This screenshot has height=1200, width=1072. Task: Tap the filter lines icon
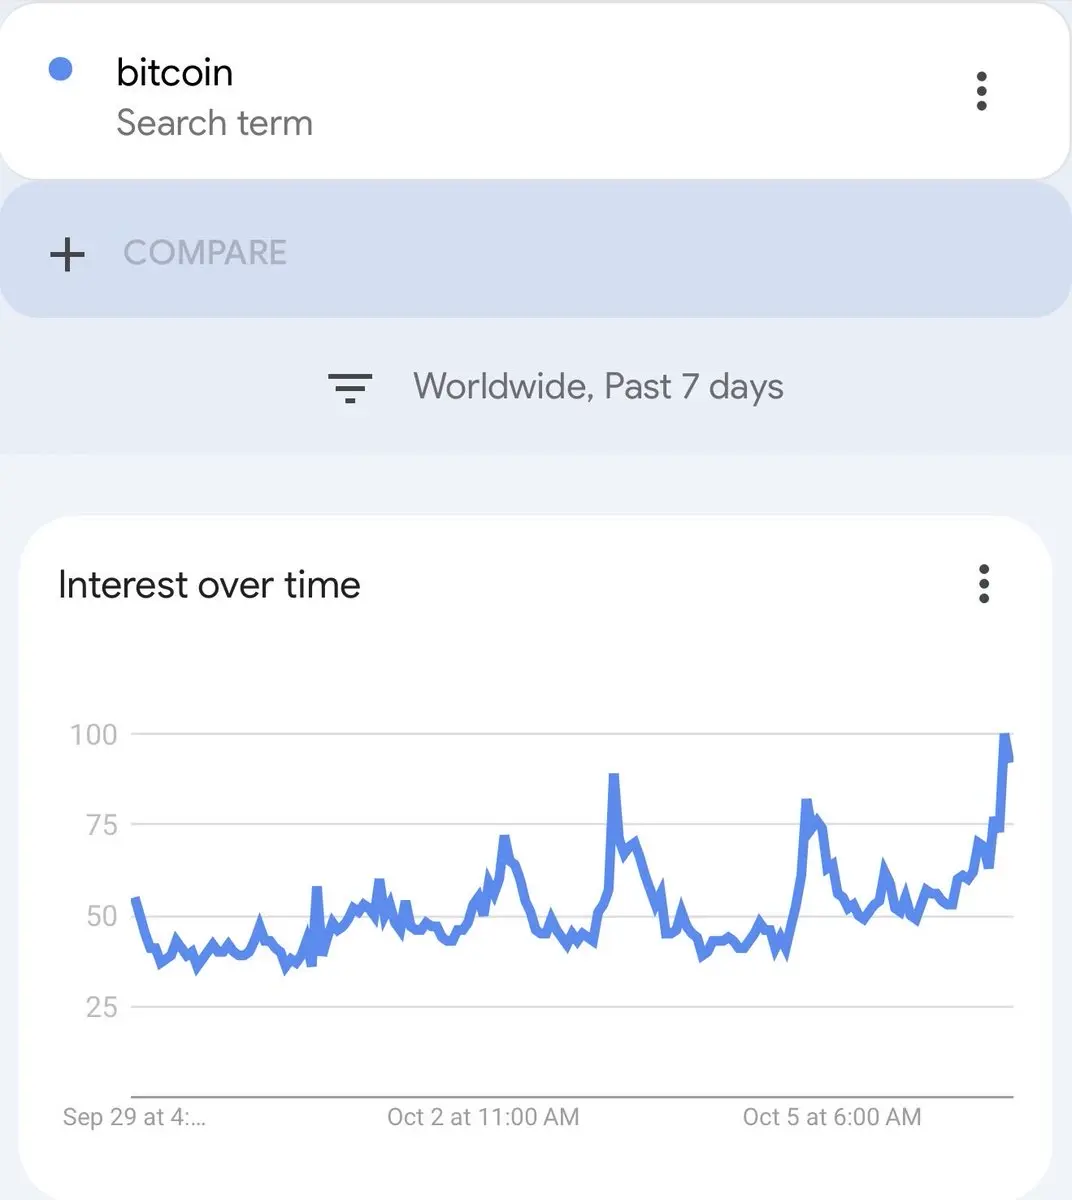click(x=350, y=387)
